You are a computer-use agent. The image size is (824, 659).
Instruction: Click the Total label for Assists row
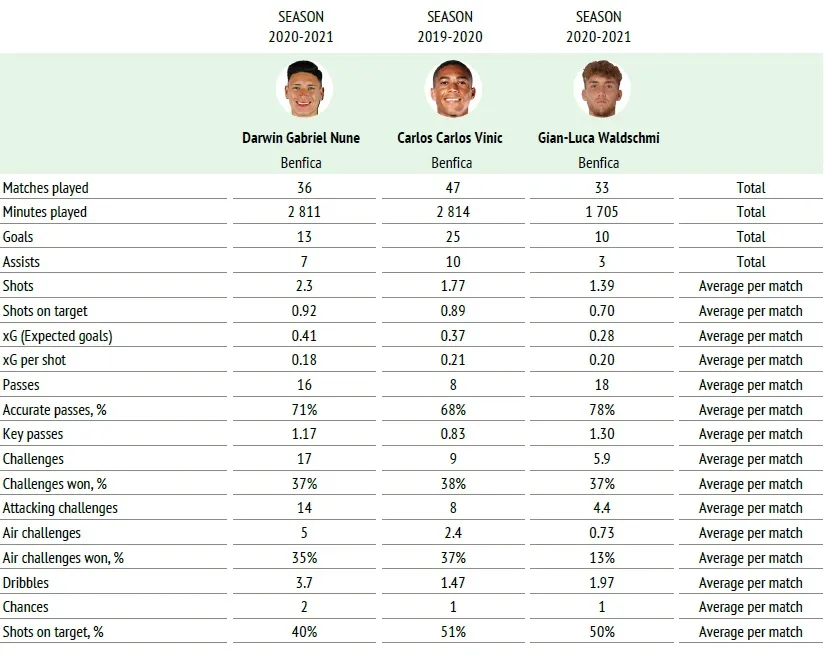750,262
